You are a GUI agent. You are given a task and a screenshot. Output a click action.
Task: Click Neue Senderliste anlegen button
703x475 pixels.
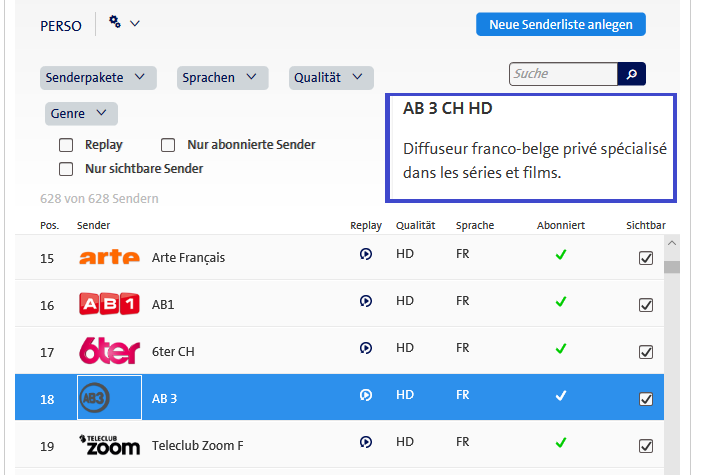(x=561, y=24)
